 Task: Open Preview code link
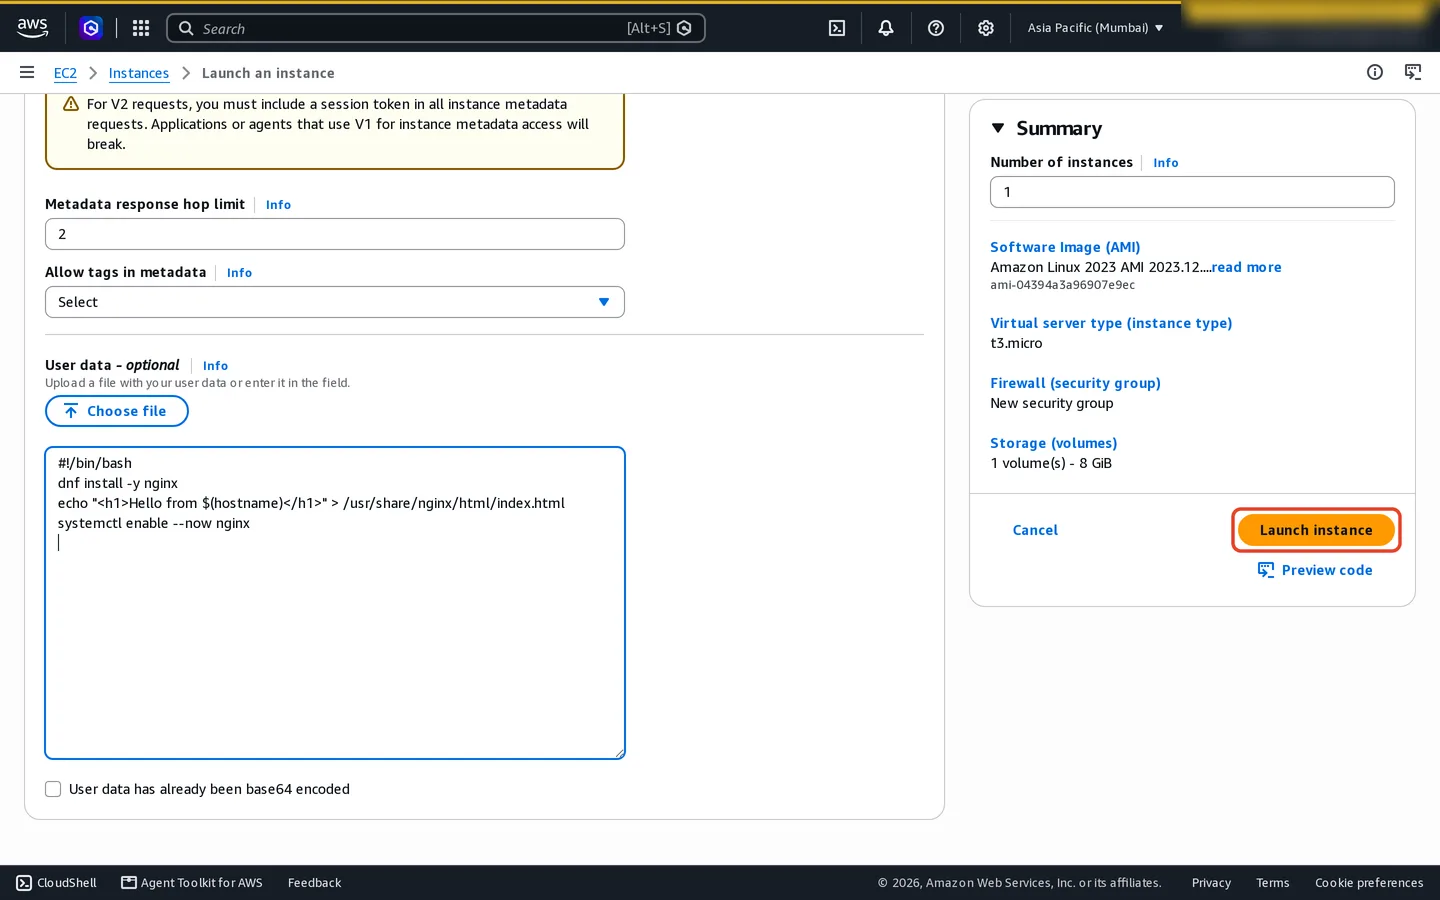(1327, 570)
